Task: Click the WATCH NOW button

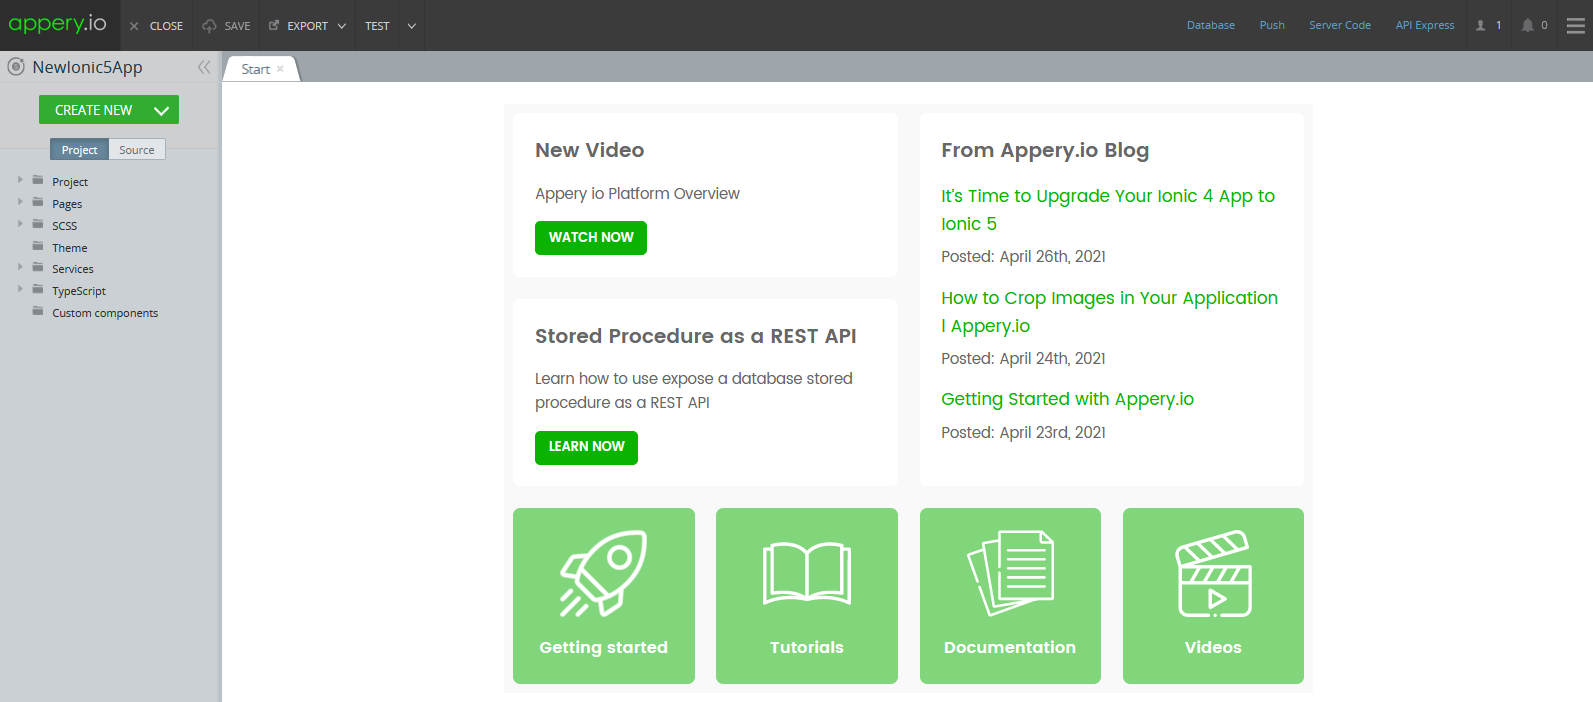Action: pyautogui.click(x=591, y=237)
